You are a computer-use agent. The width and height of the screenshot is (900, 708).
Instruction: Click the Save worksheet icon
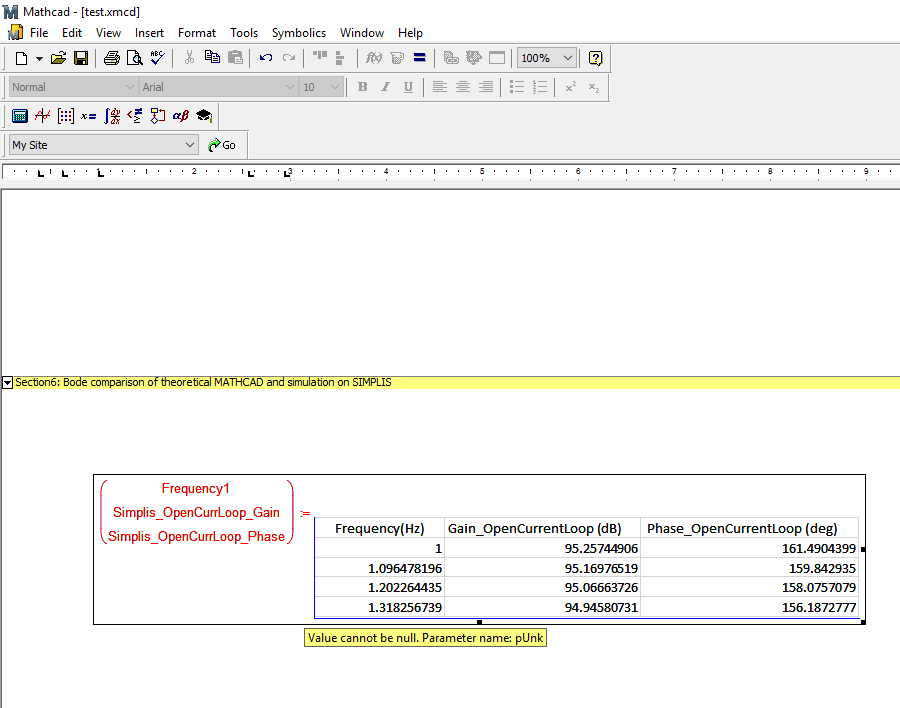(x=81, y=58)
